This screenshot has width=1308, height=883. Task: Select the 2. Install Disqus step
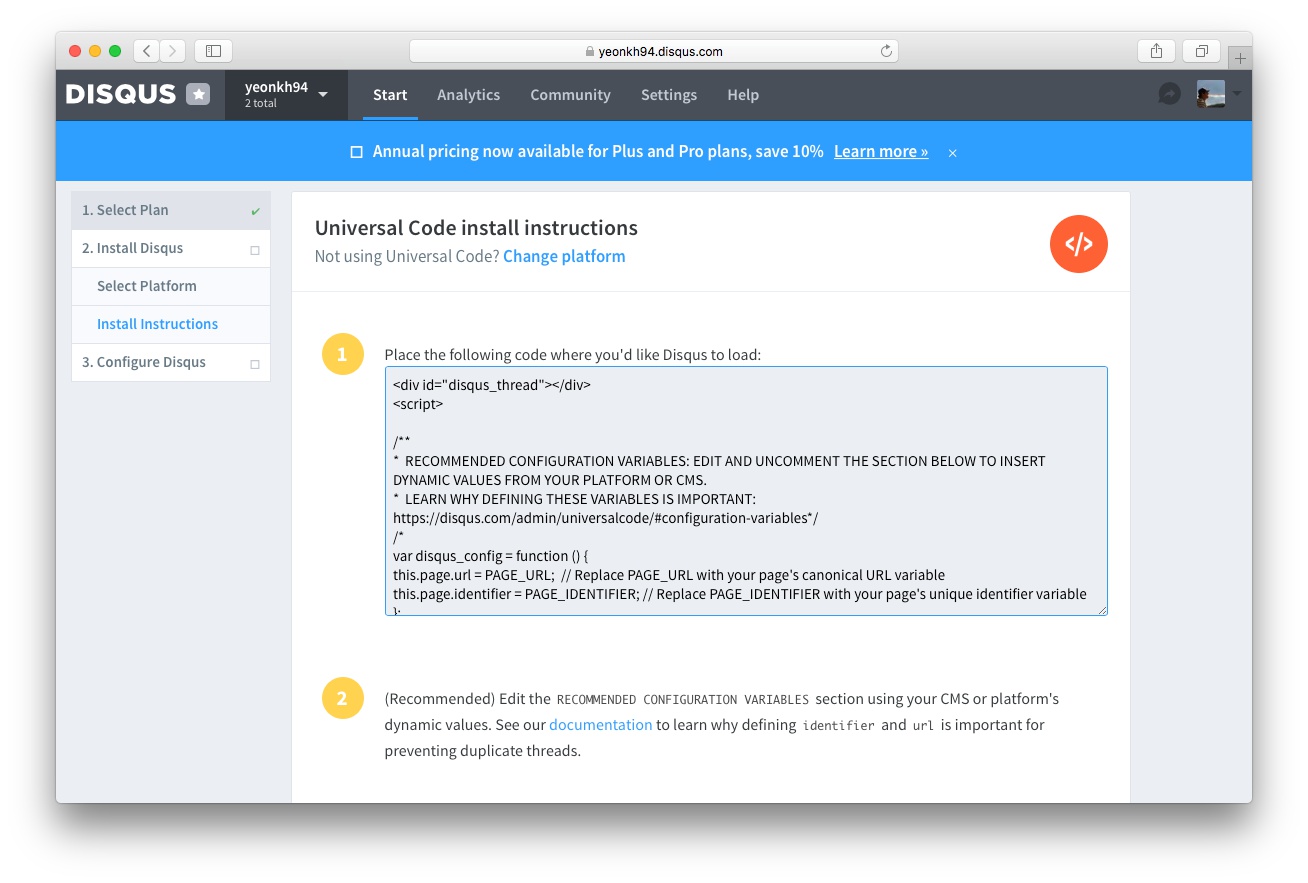click(x=171, y=248)
